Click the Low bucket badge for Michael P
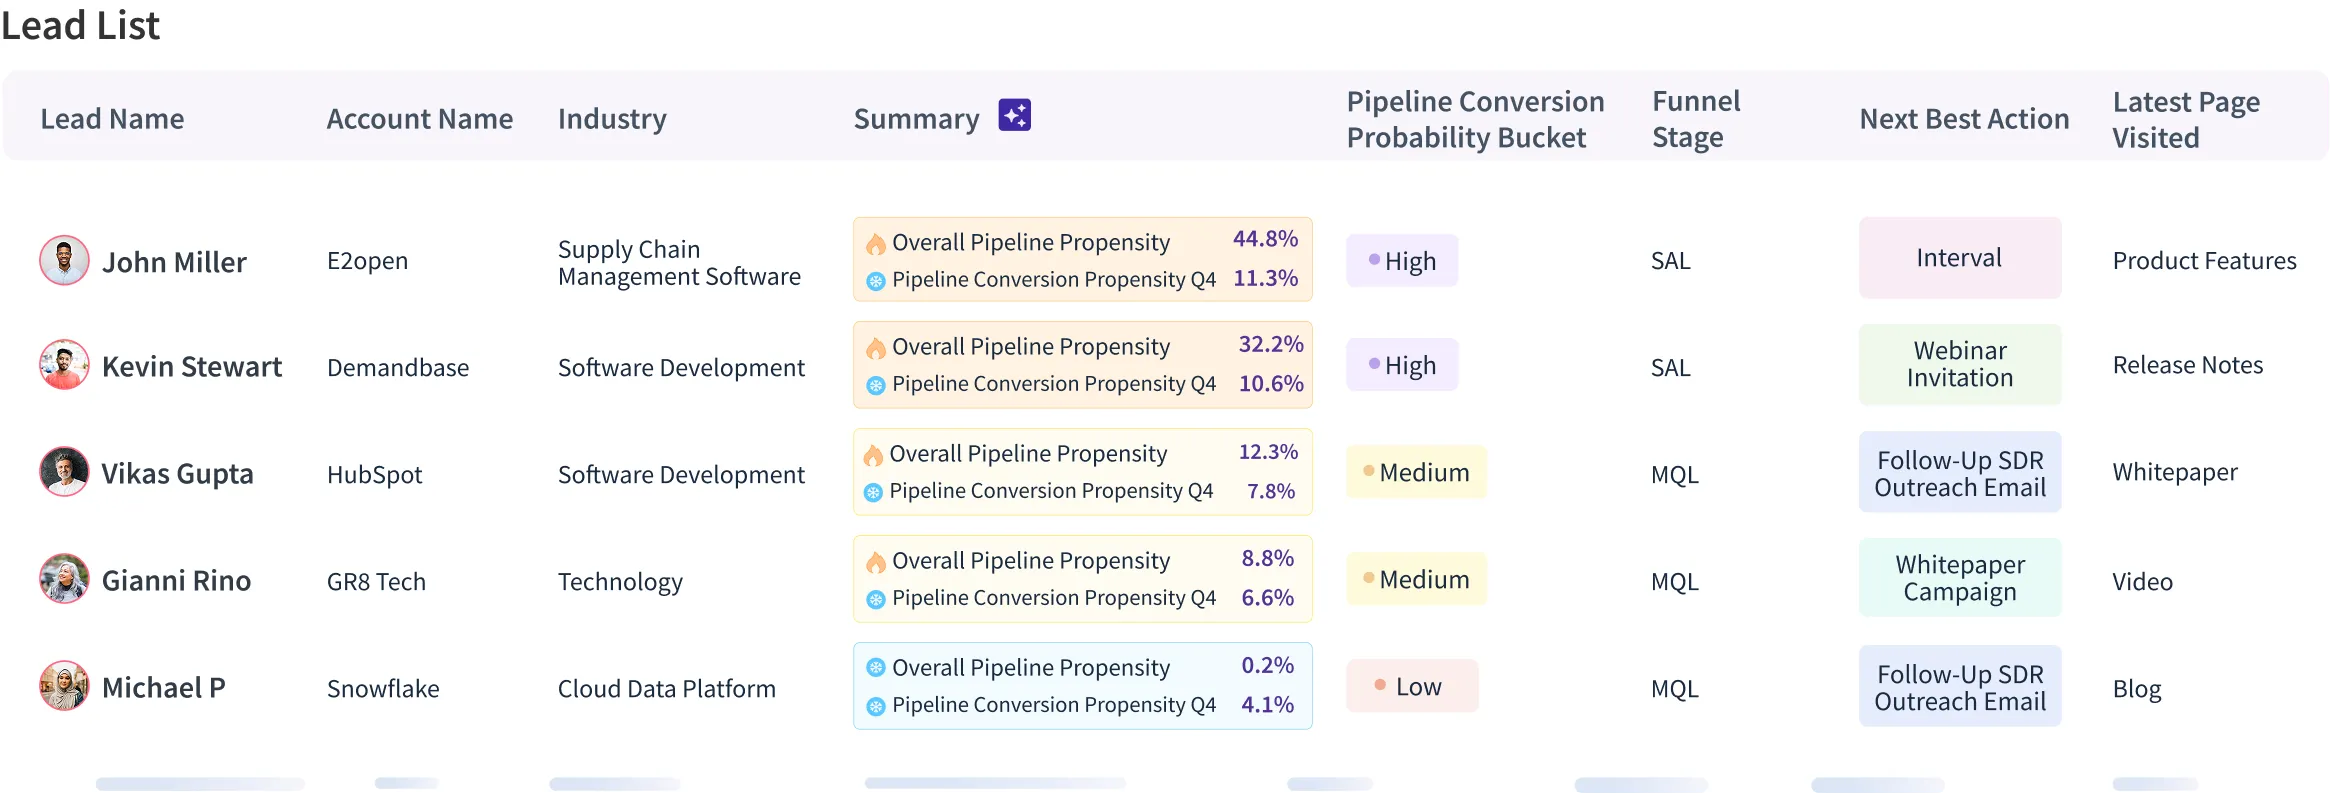Viewport: 2330px width, 793px height. pyautogui.click(x=1411, y=686)
